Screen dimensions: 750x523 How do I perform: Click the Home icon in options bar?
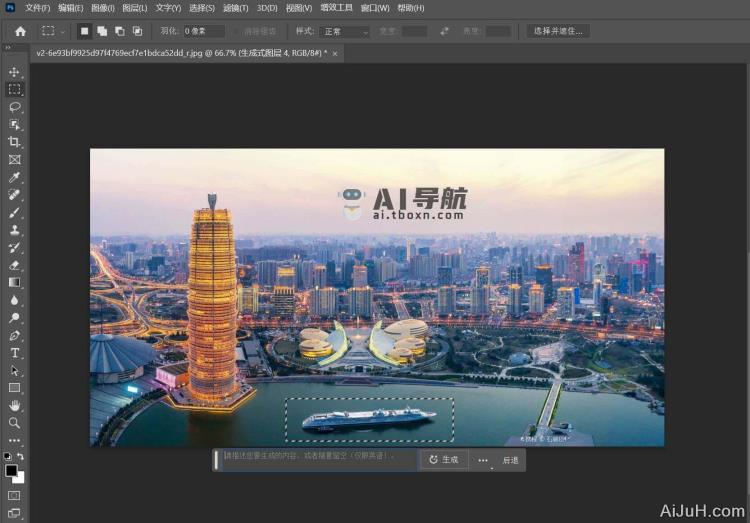point(20,31)
